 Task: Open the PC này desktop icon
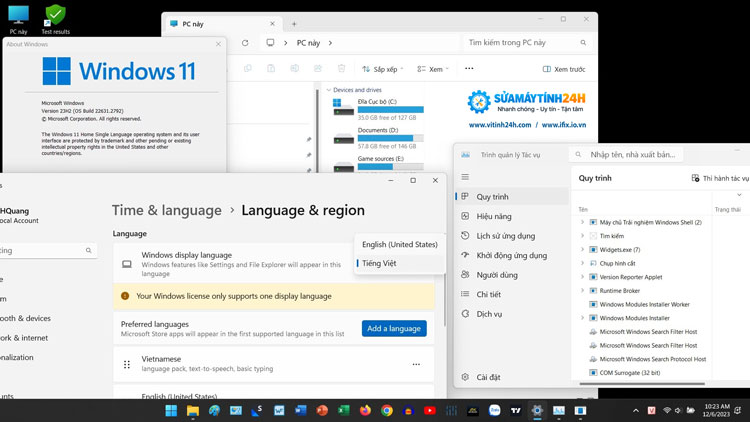(x=18, y=20)
